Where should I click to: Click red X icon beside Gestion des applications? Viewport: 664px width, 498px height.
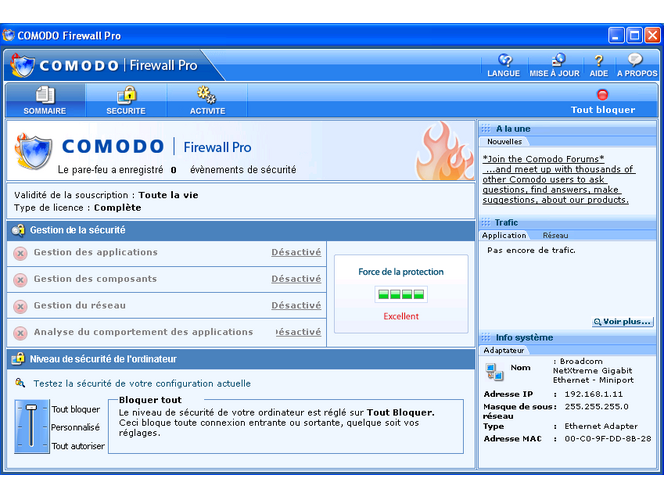coord(20,254)
